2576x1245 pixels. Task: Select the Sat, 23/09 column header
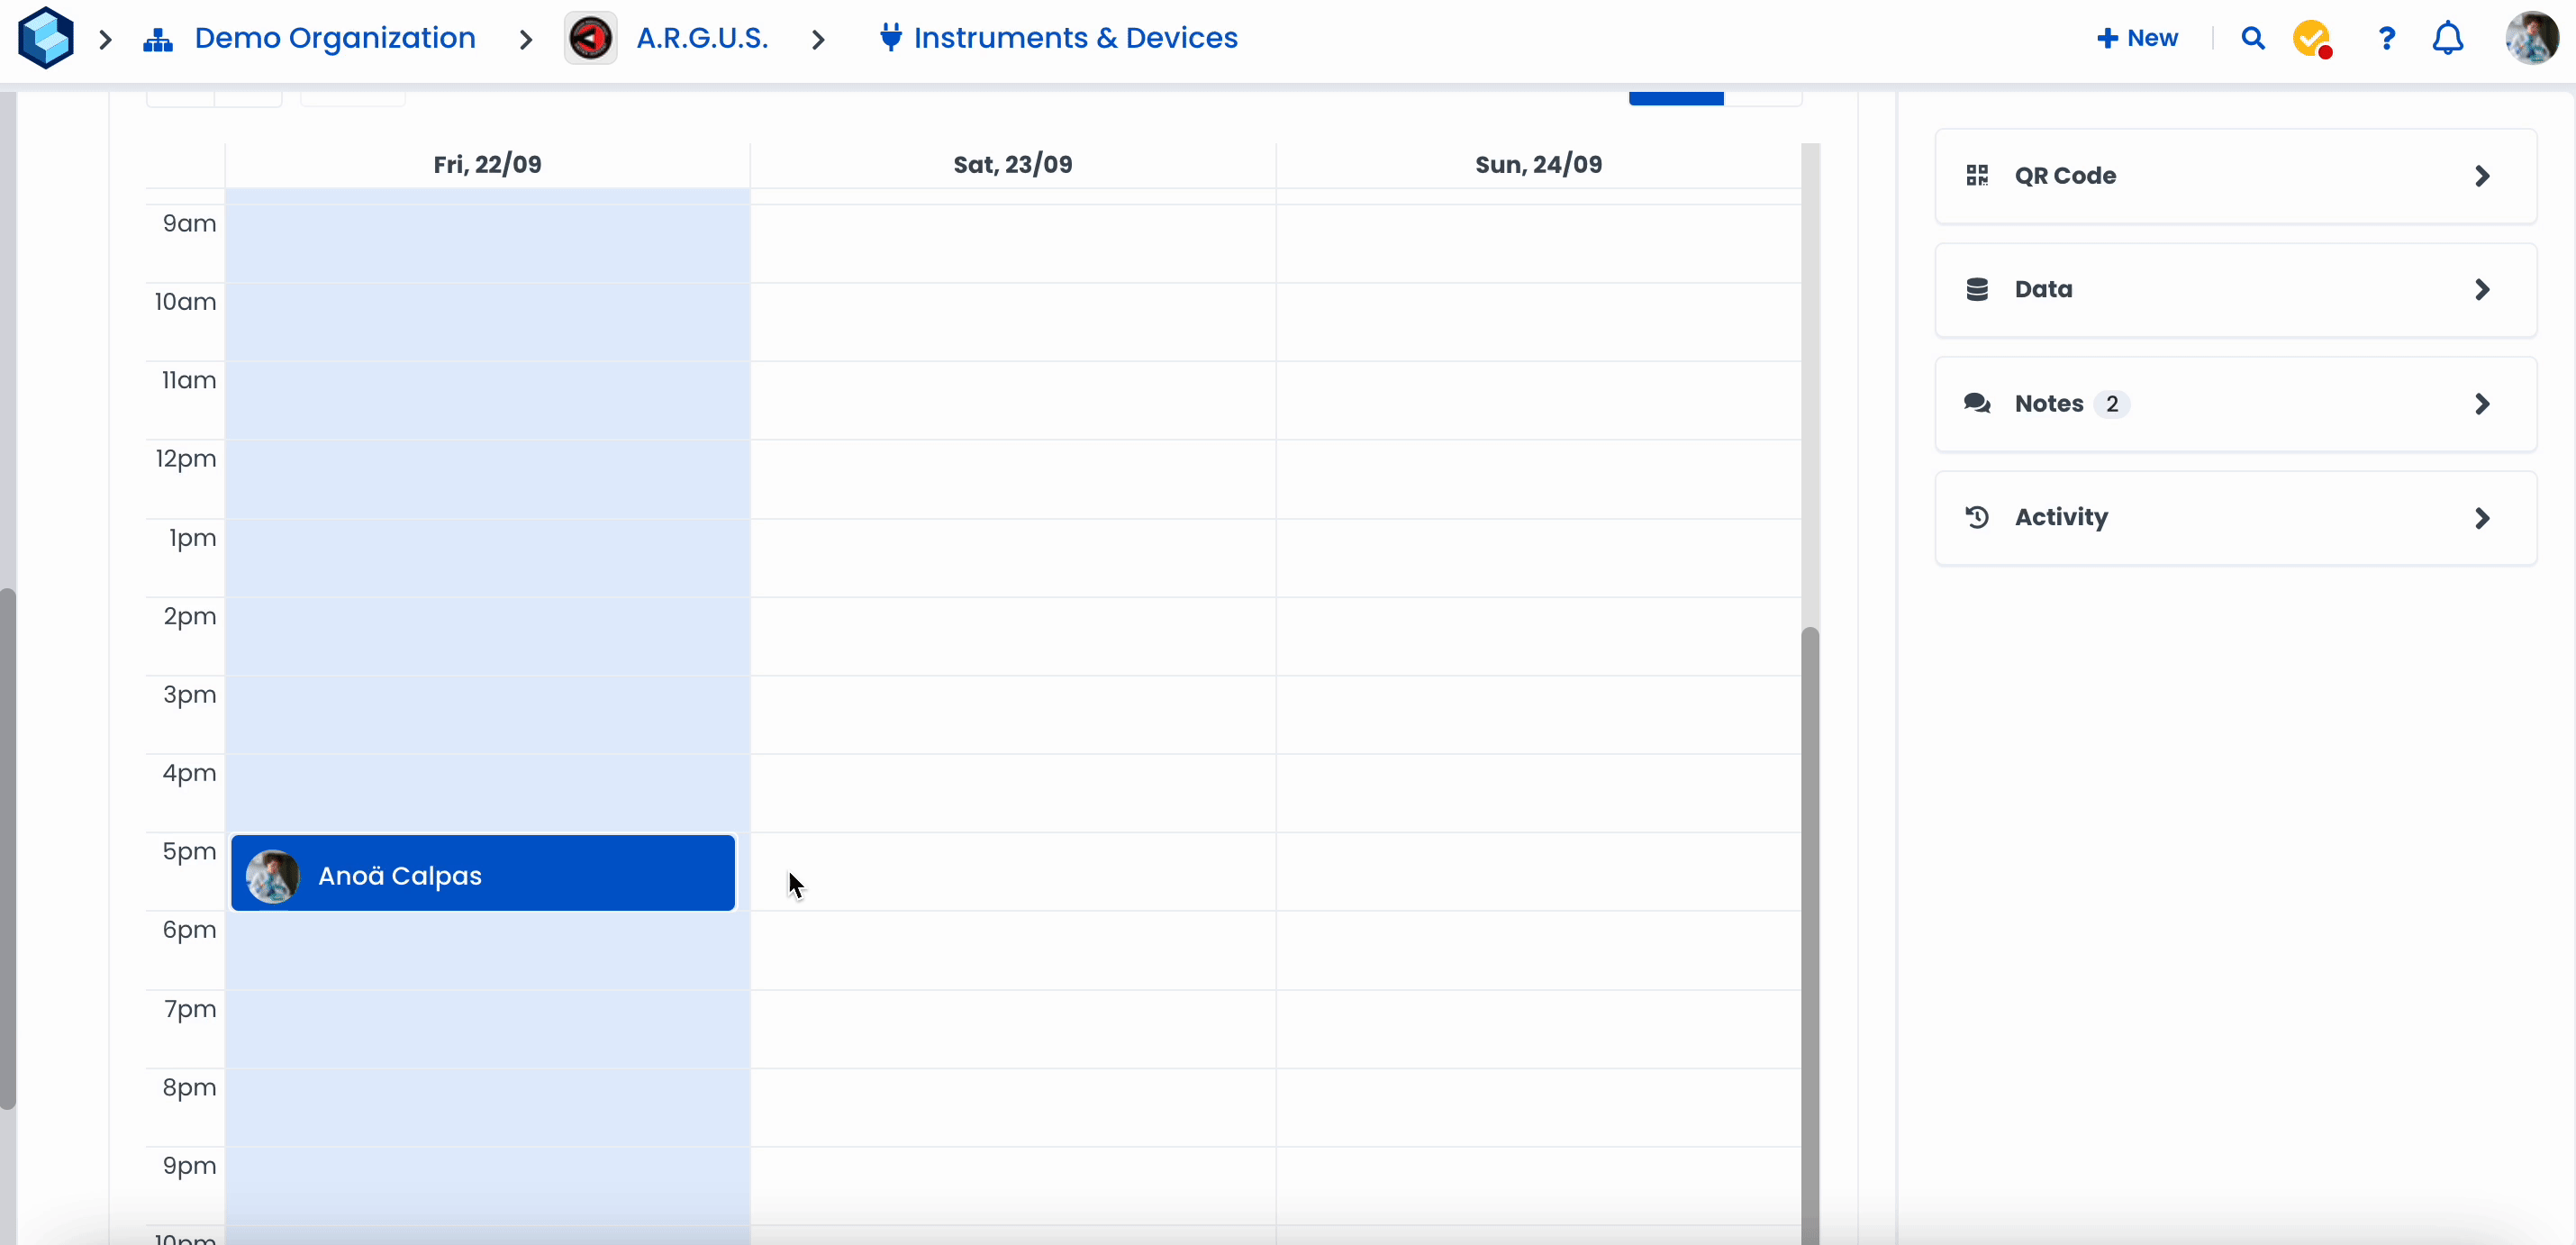[1012, 164]
